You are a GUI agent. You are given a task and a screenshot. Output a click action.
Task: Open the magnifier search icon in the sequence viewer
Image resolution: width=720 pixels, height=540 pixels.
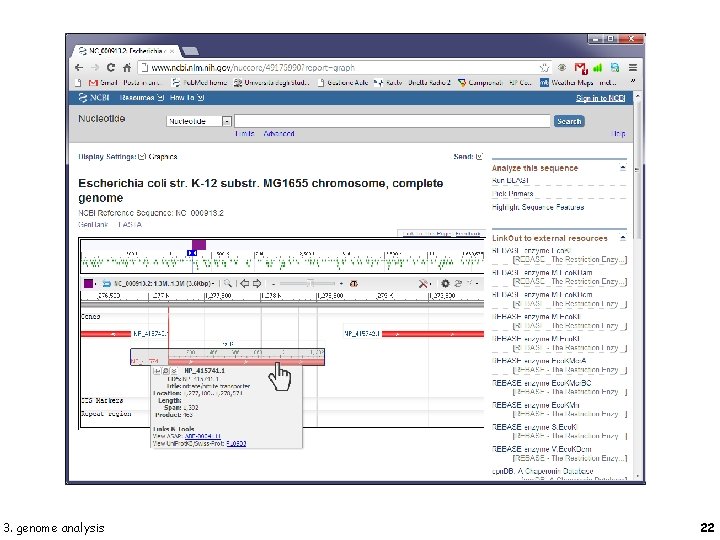[x=227, y=283]
